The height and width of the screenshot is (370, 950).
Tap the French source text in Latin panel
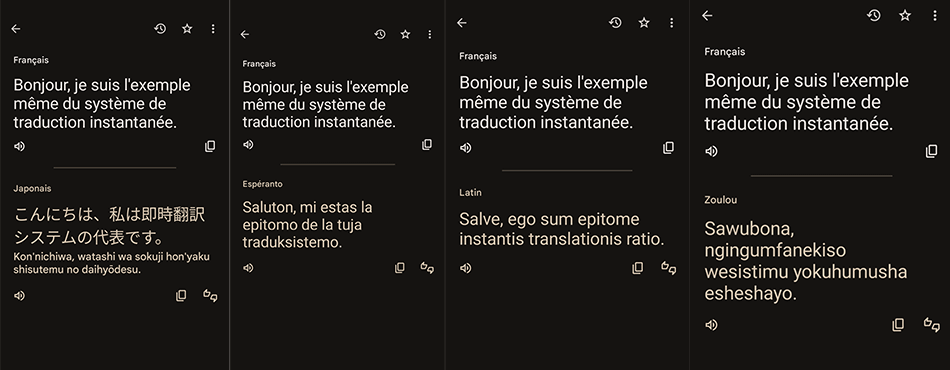[553, 102]
